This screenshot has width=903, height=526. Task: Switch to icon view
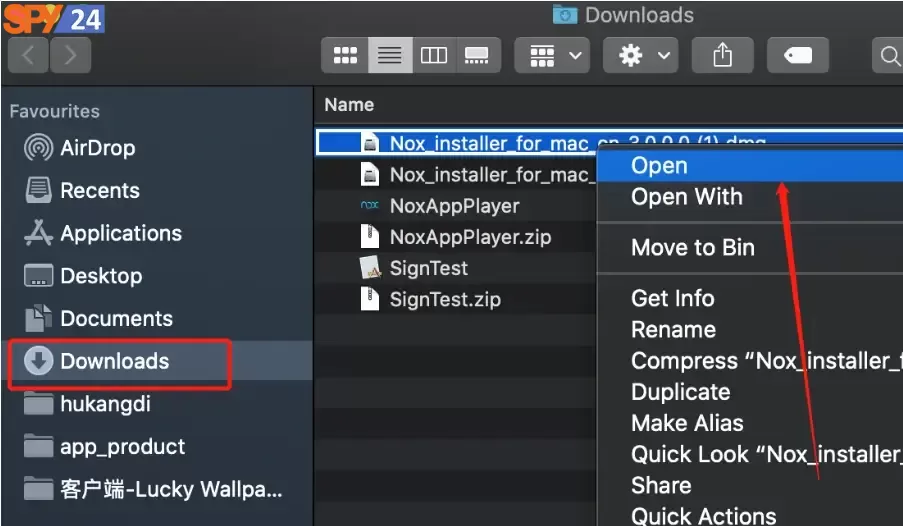click(x=345, y=55)
